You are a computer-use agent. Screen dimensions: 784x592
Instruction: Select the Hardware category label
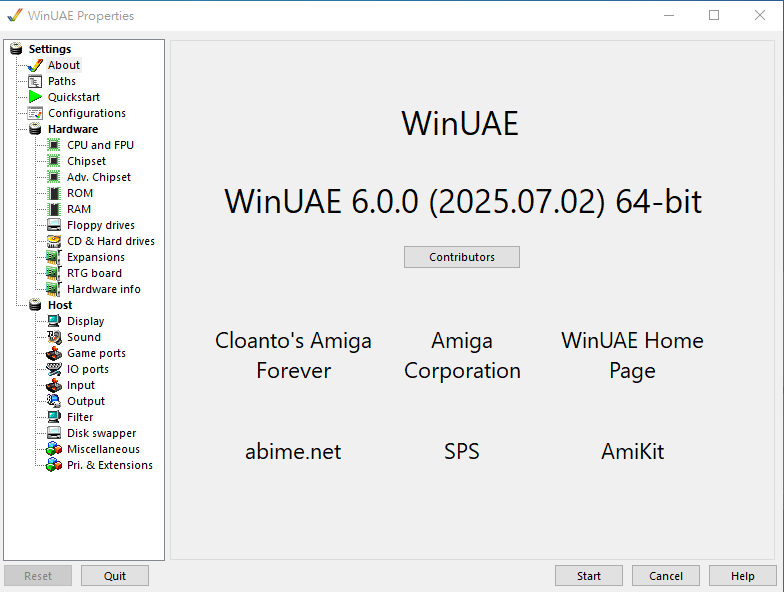pyautogui.click(x=73, y=129)
